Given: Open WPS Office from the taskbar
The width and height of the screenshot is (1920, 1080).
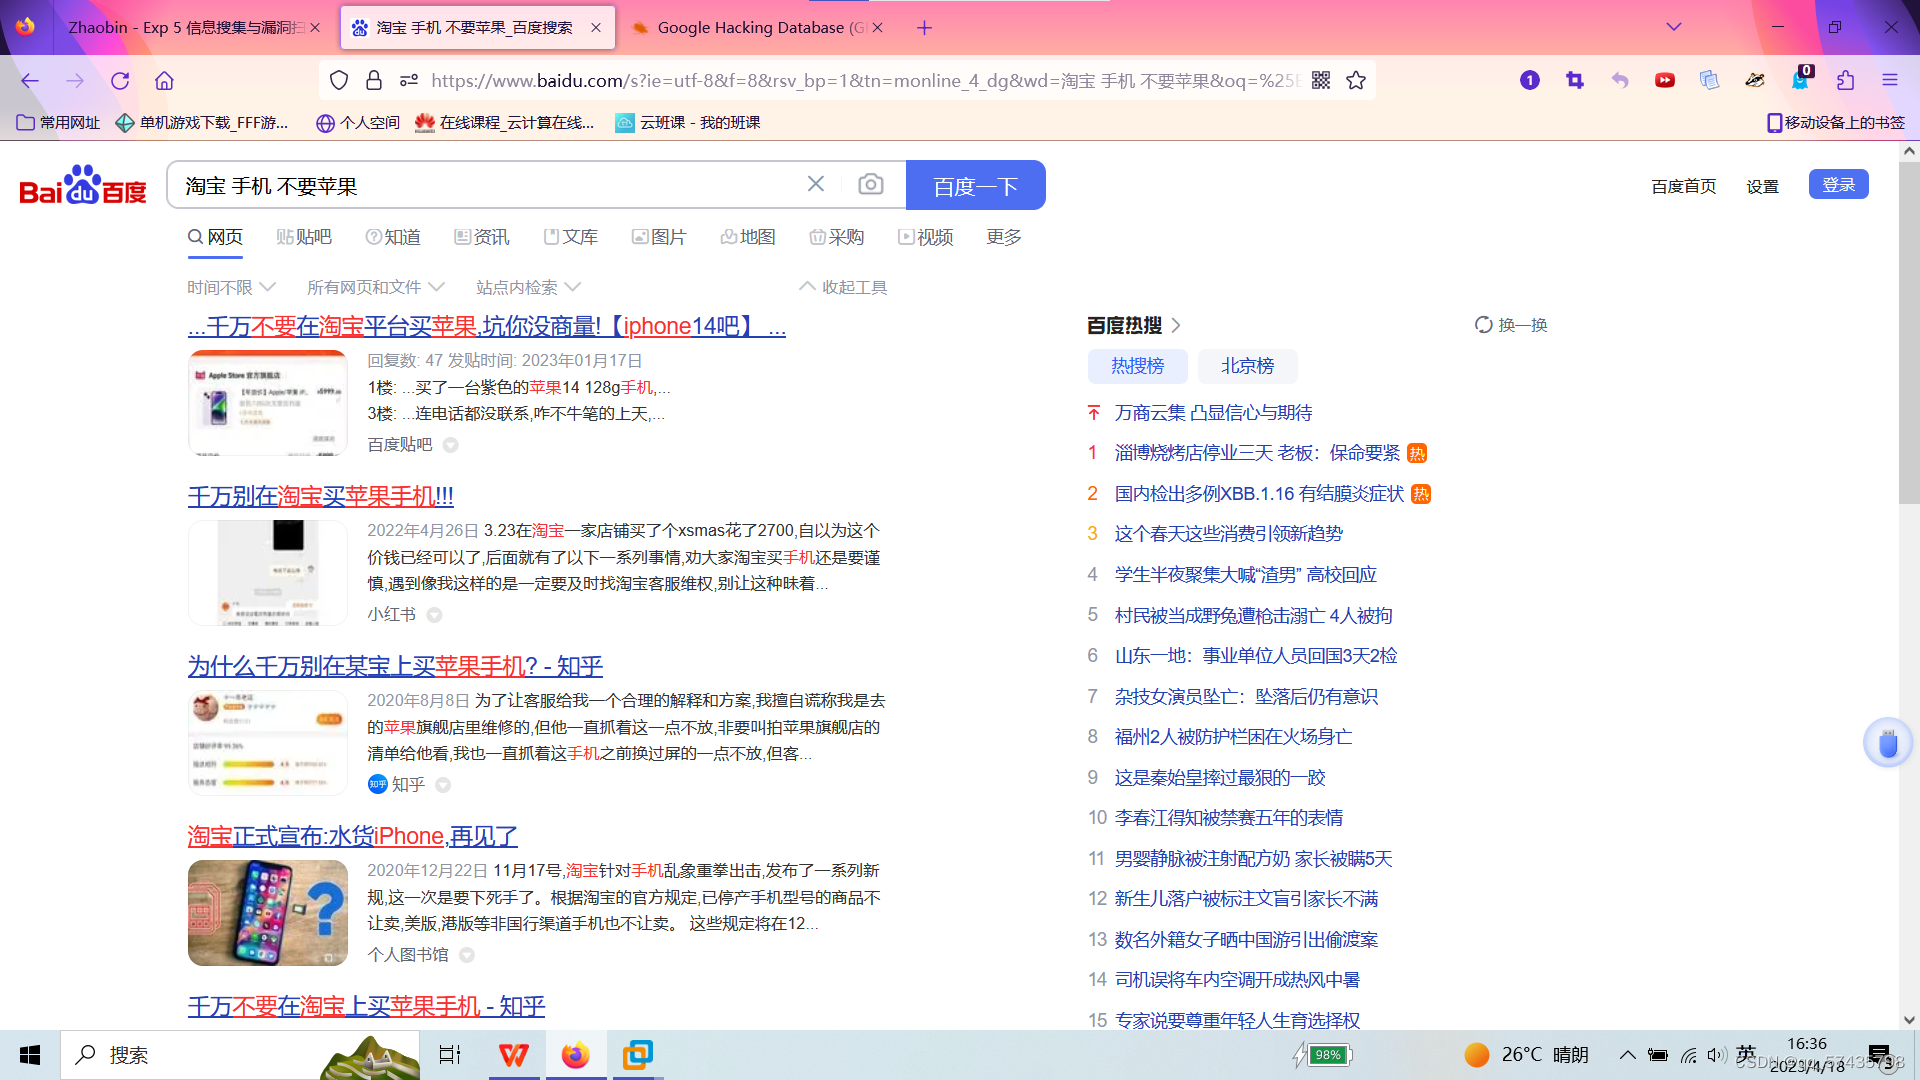Looking at the screenshot, I should 514,1055.
